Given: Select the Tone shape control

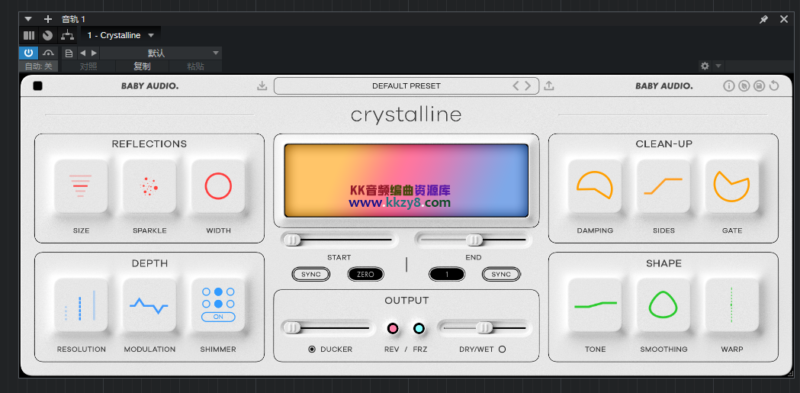Looking at the screenshot, I should click(595, 305).
